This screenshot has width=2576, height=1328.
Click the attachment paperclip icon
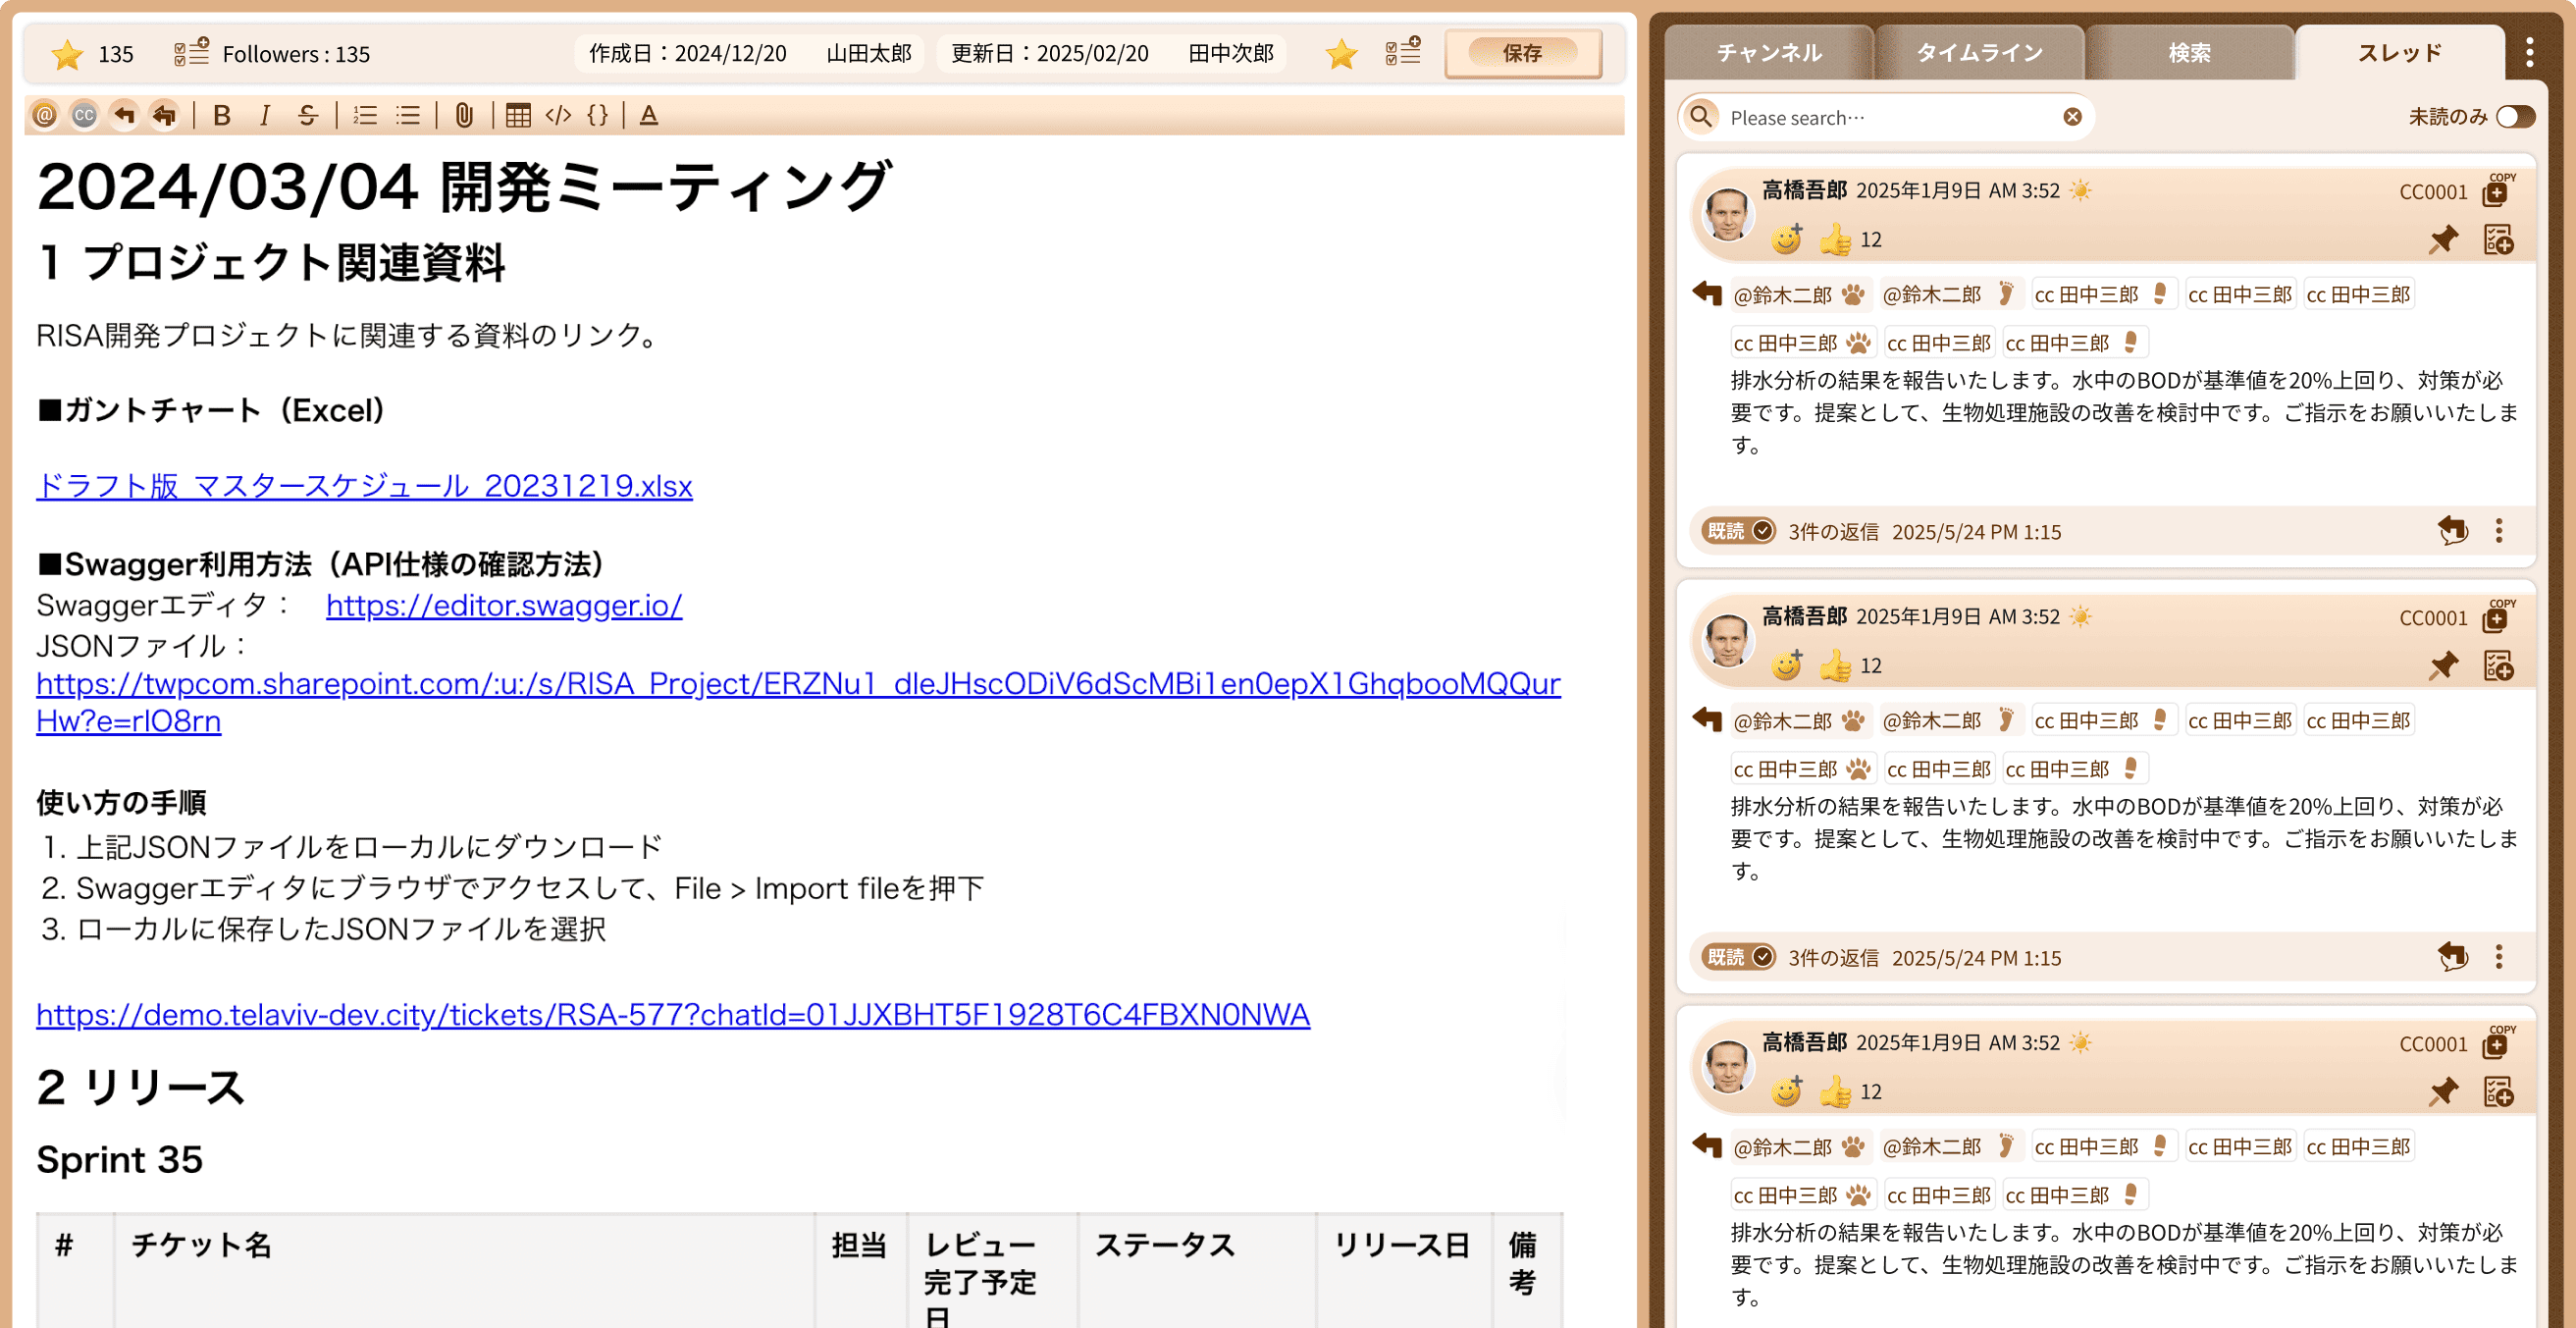tap(464, 115)
